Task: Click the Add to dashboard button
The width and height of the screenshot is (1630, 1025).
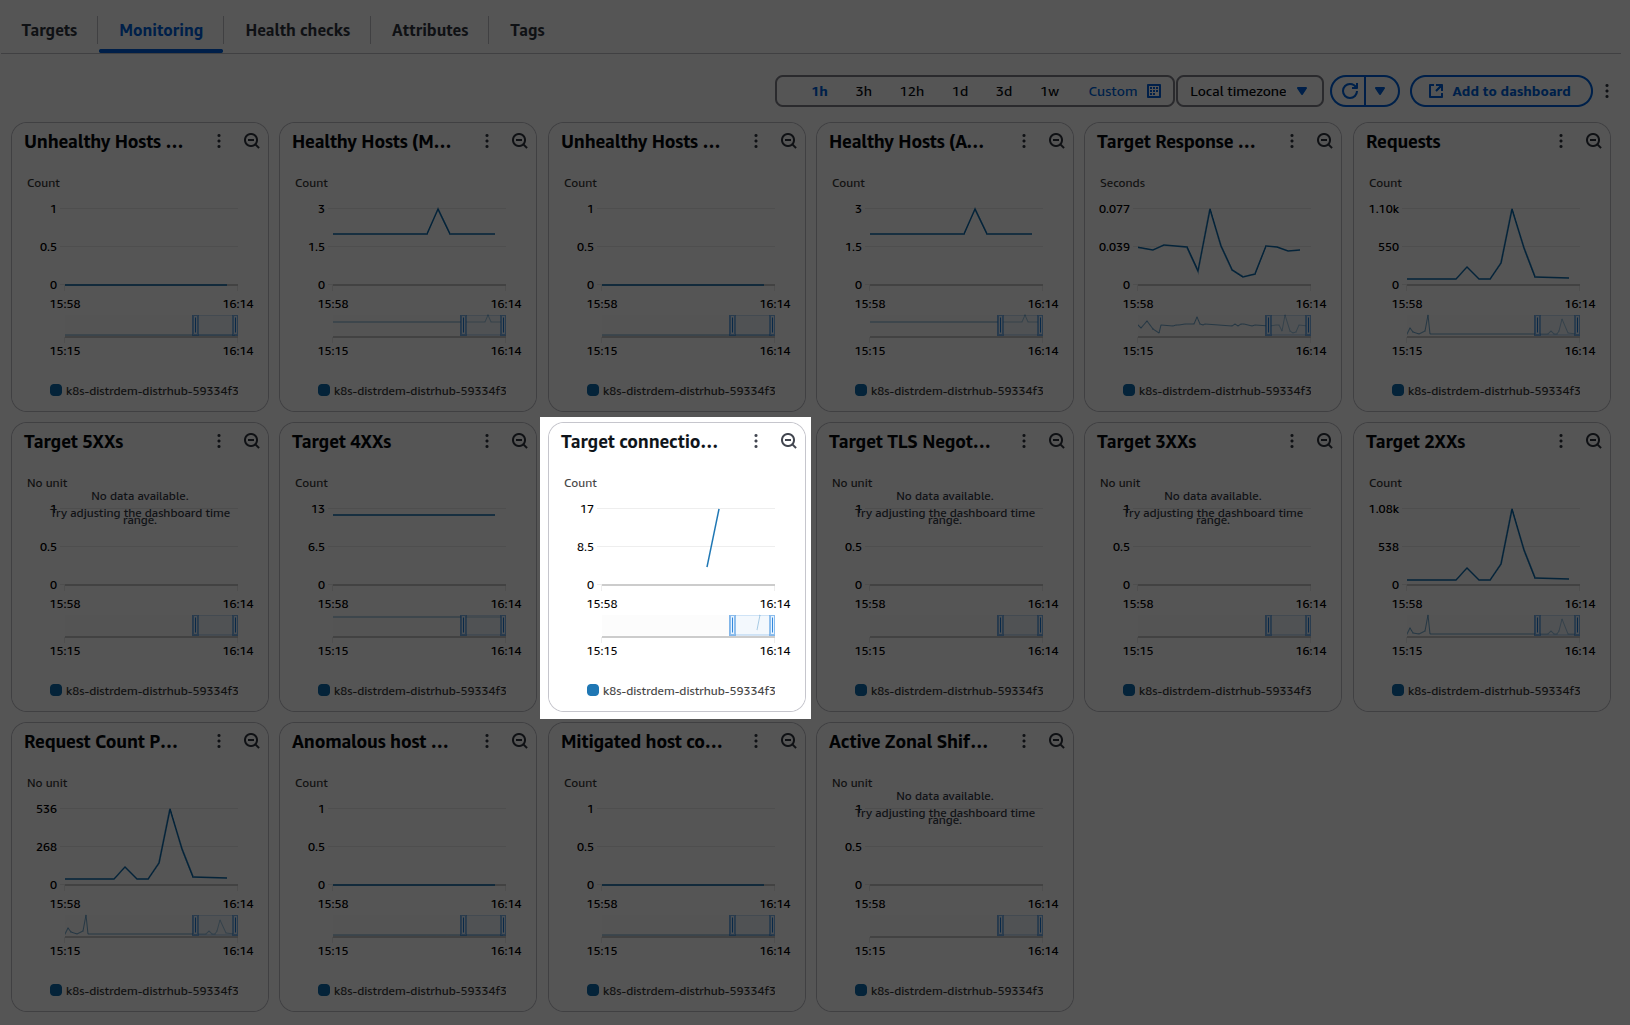Action: [x=1500, y=90]
